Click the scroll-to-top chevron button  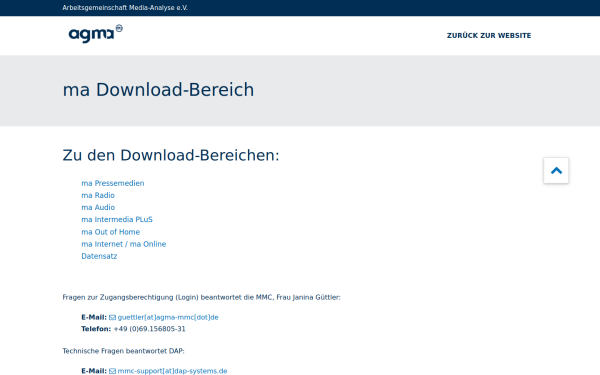coord(556,171)
